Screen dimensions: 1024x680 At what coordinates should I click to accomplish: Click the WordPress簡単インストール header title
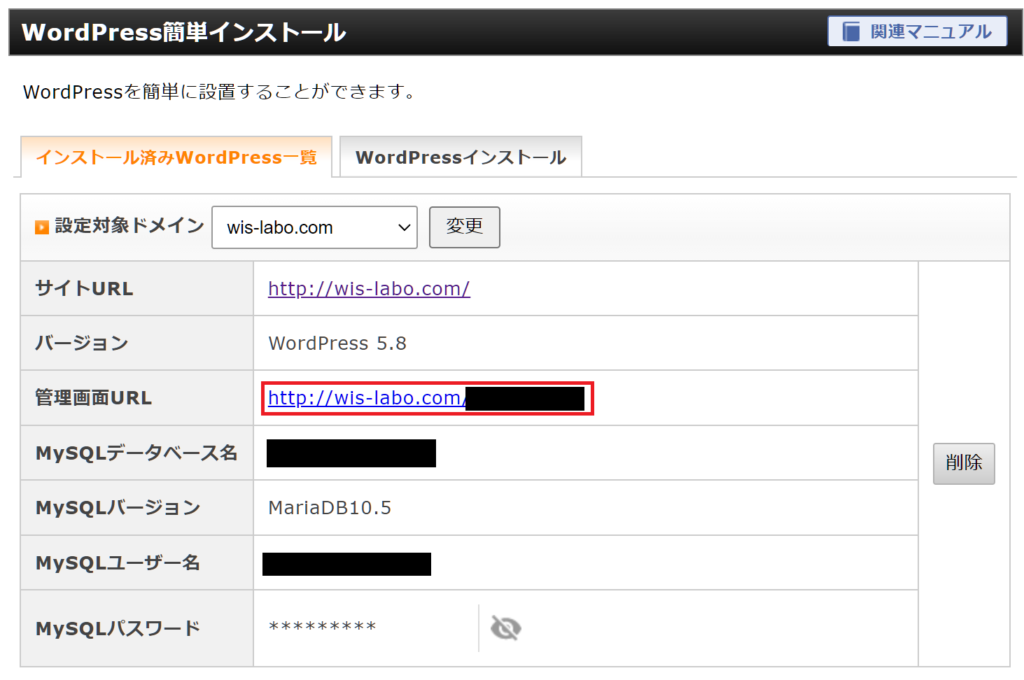point(184,32)
